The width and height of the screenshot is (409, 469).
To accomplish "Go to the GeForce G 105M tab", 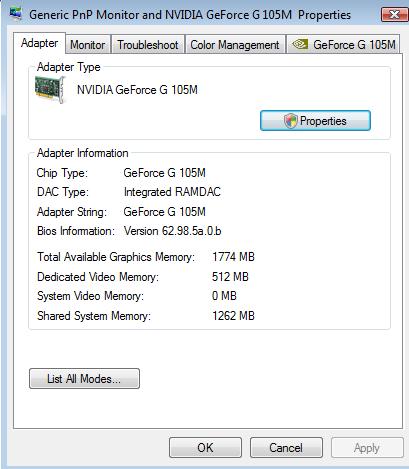I will (x=343, y=44).
